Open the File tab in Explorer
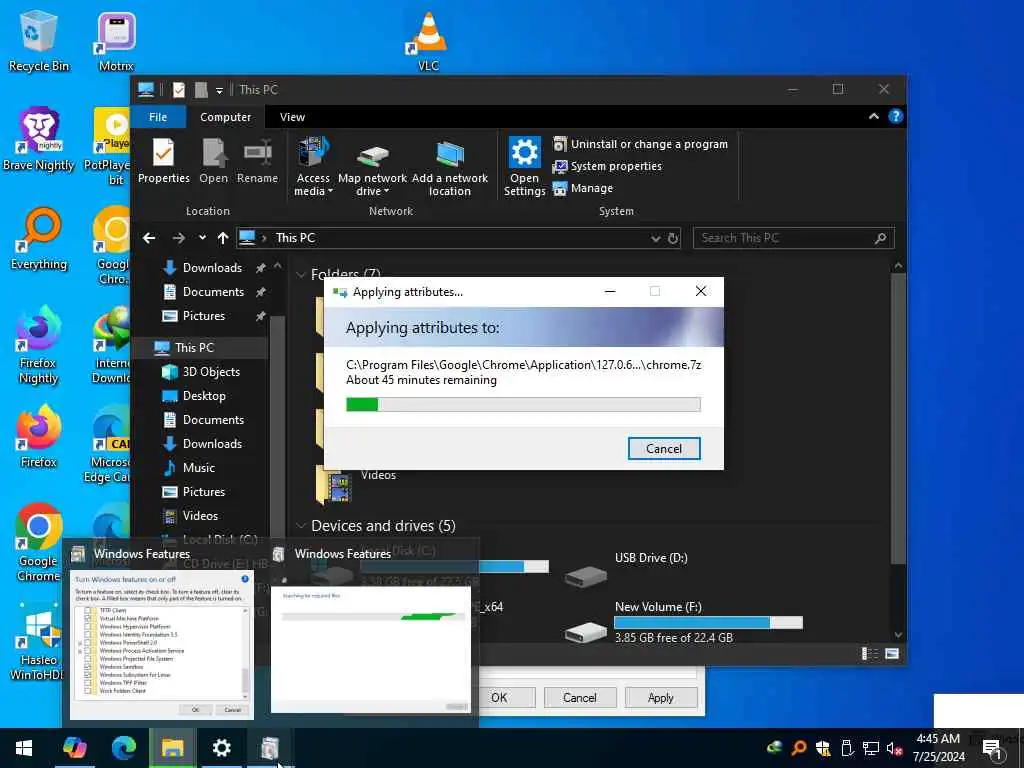Image resolution: width=1024 pixels, height=768 pixels. point(158,117)
